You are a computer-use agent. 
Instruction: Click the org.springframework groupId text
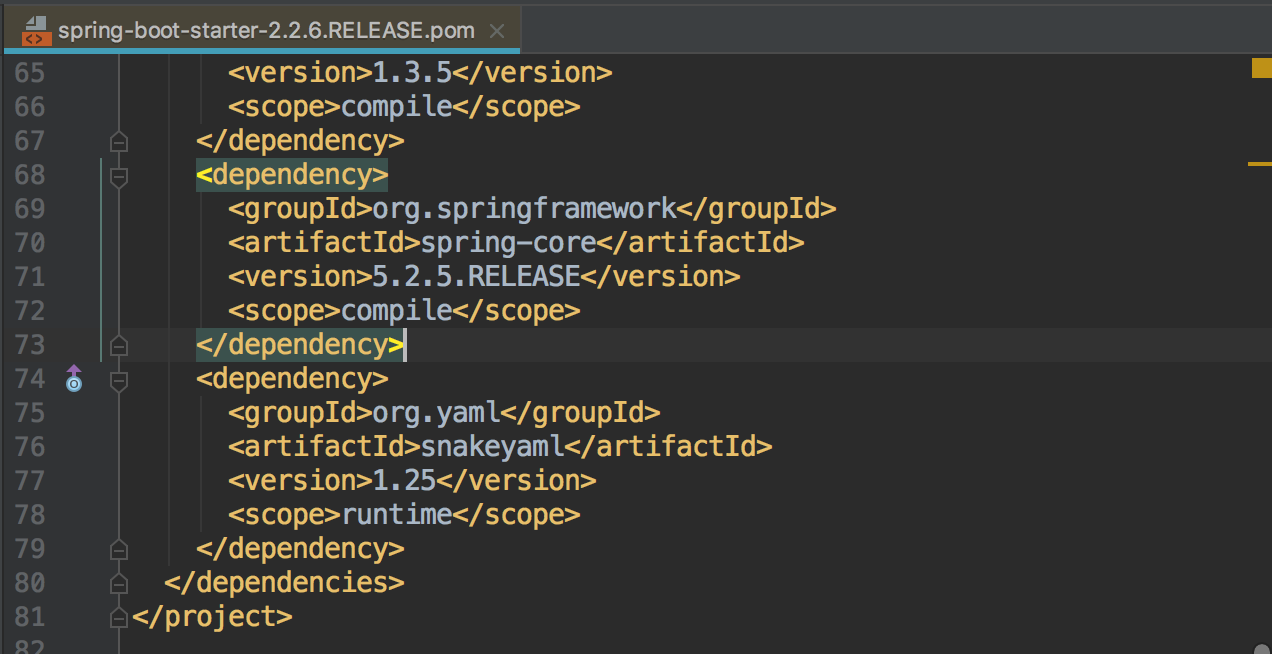[x=525, y=208]
